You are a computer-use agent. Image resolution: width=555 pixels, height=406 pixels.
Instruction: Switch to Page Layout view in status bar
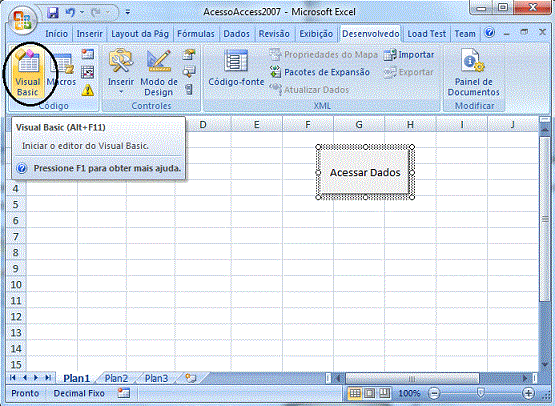[x=370, y=393]
